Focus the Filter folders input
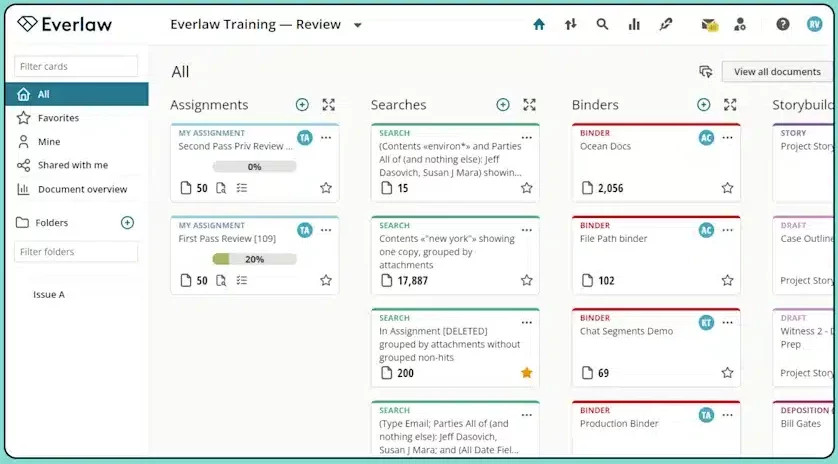The image size is (838, 464). [x=76, y=252]
